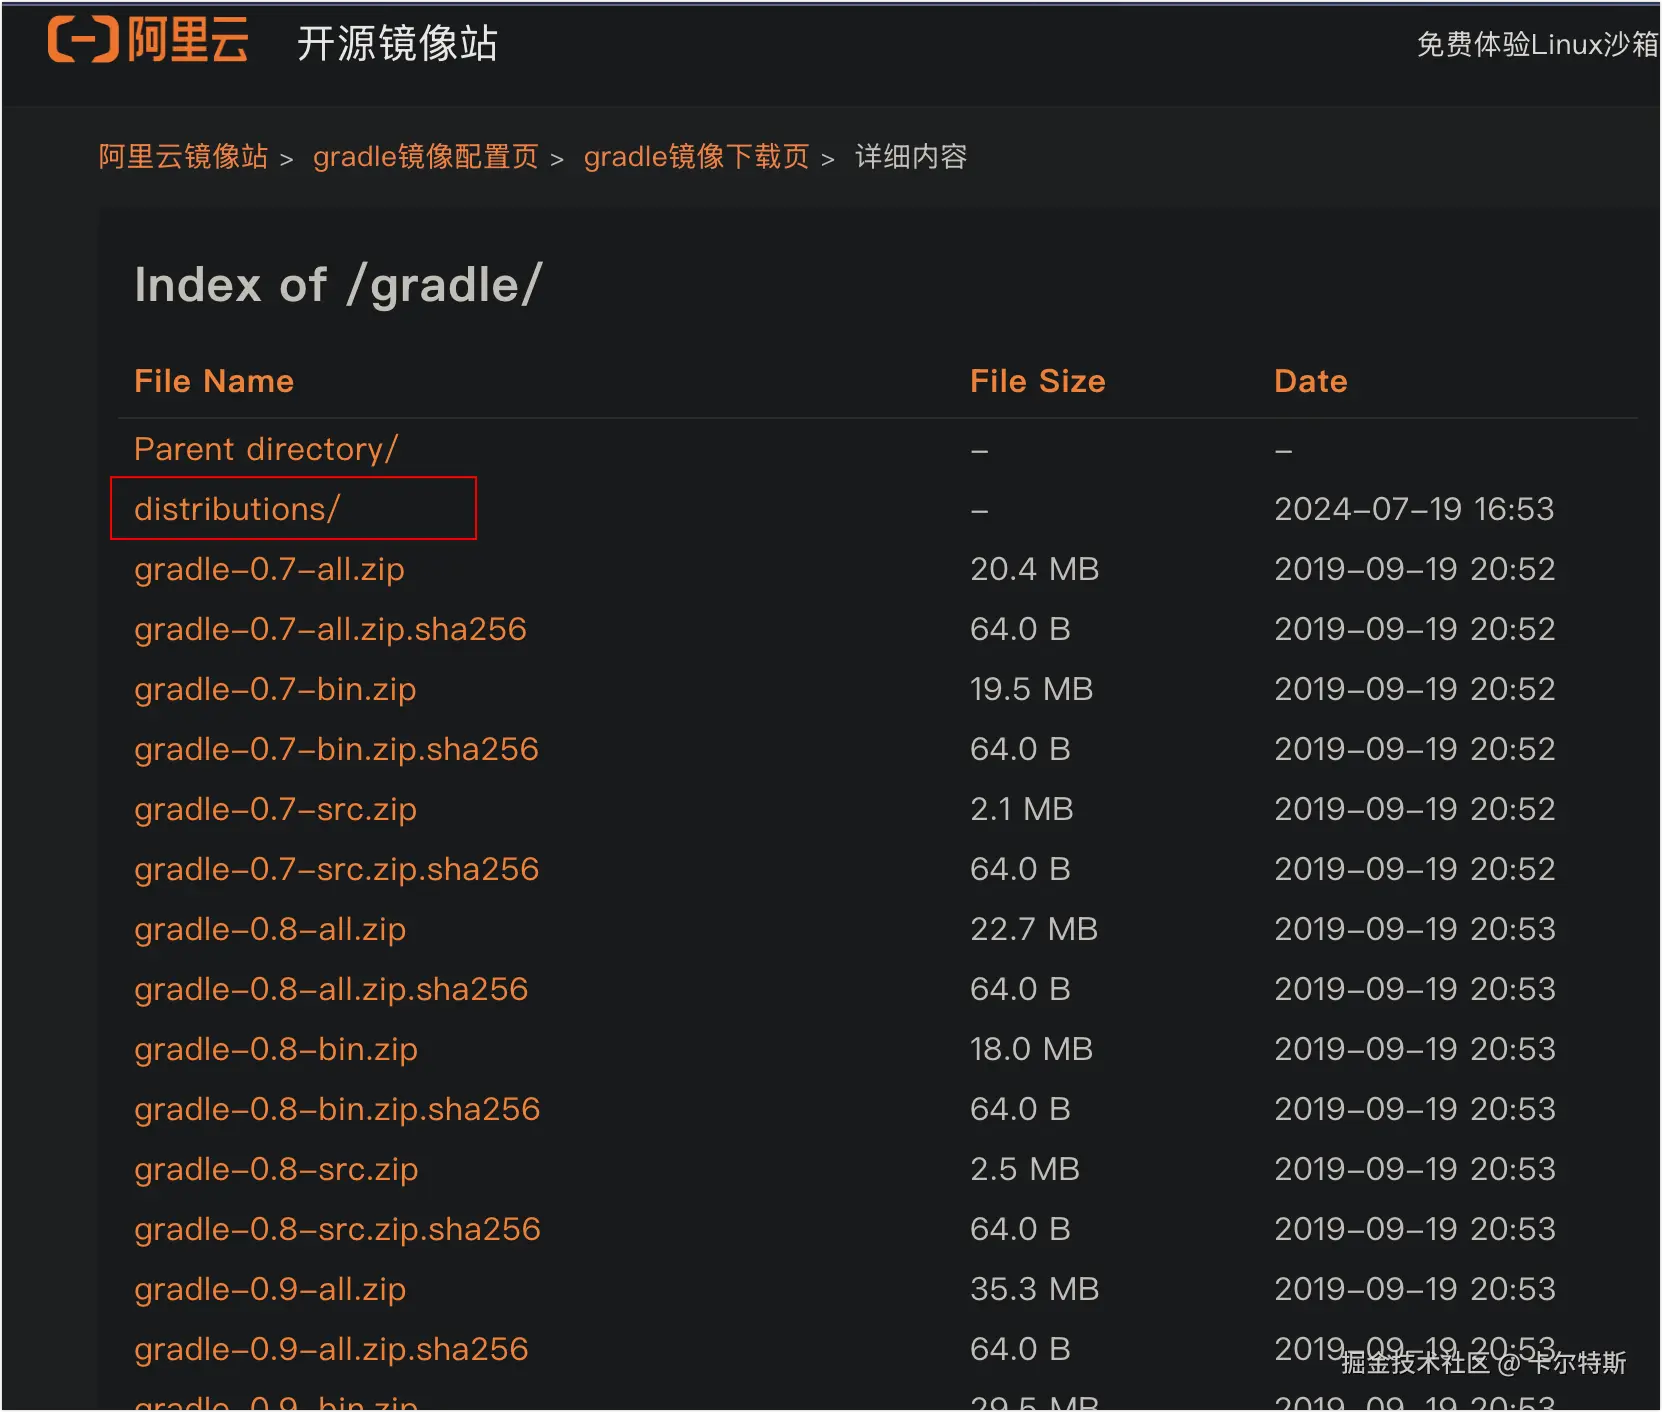The image size is (1662, 1412).
Task: Download gradle-0.8-src.zip
Action: tap(276, 1169)
